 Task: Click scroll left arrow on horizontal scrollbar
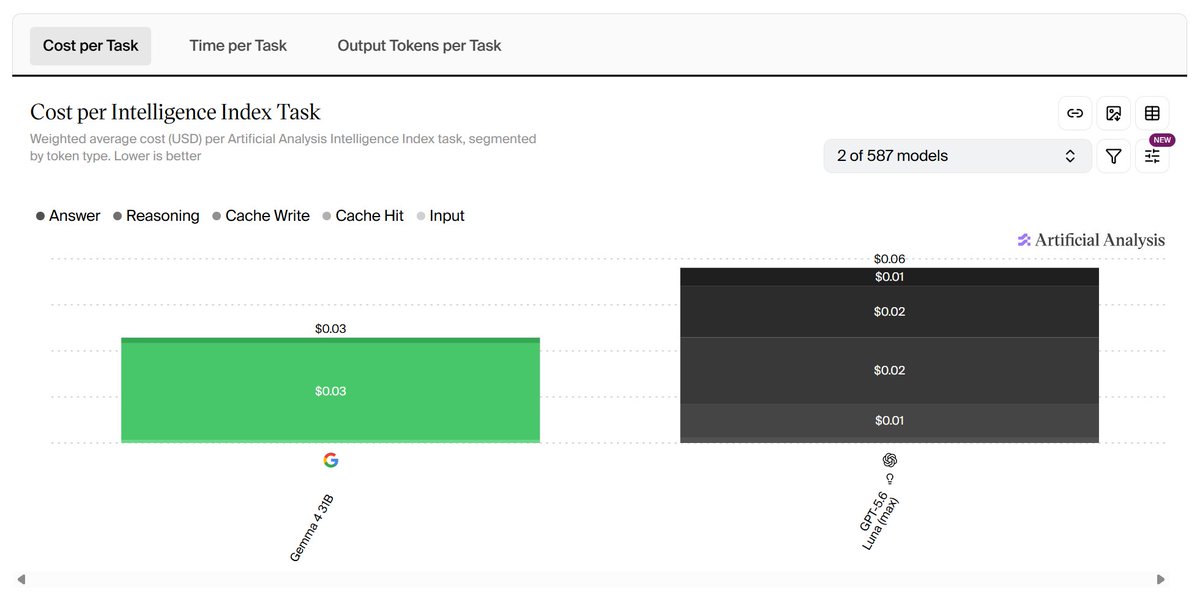point(22,579)
